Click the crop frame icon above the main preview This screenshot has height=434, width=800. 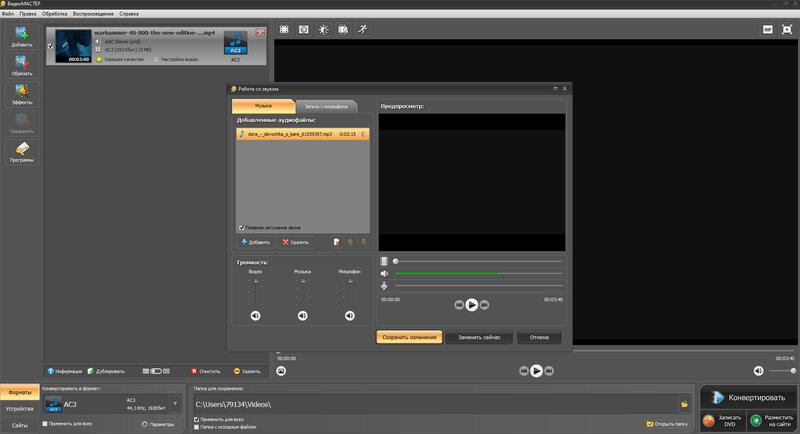coord(284,30)
